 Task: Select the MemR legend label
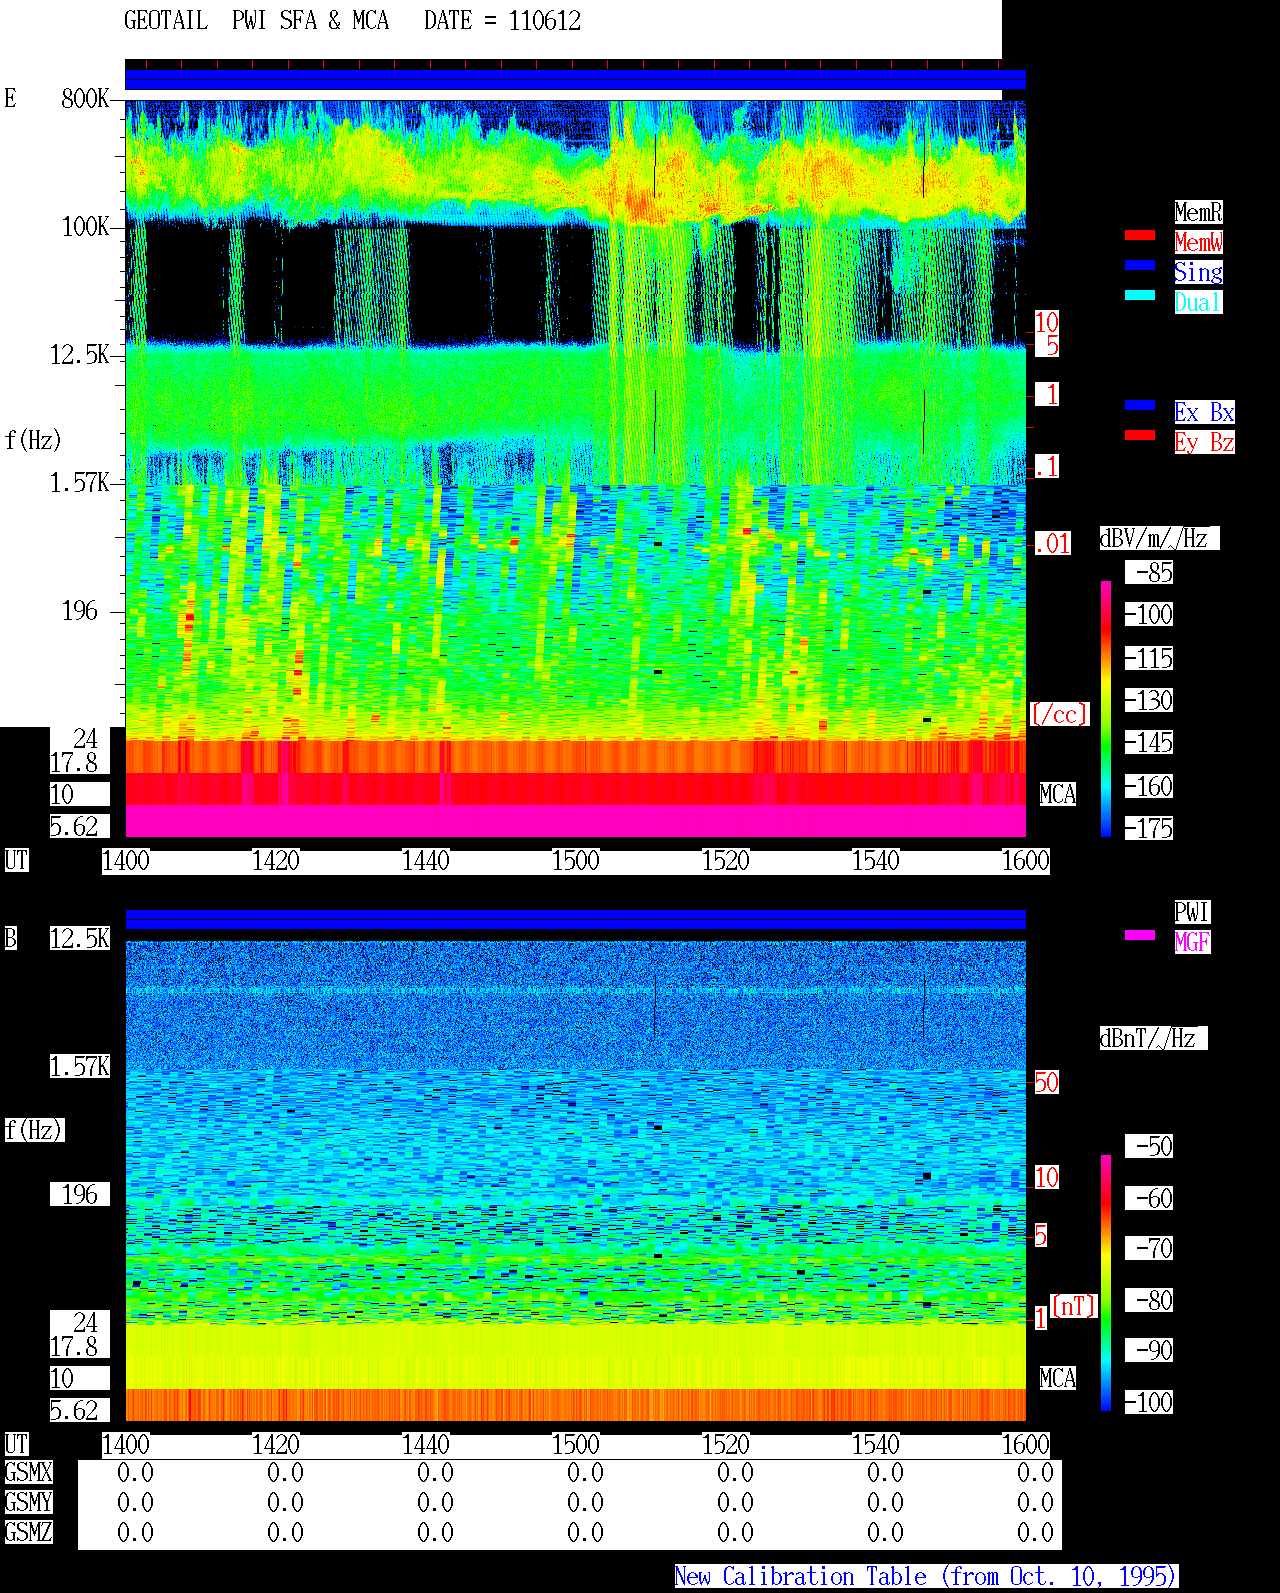click(1198, 212)
